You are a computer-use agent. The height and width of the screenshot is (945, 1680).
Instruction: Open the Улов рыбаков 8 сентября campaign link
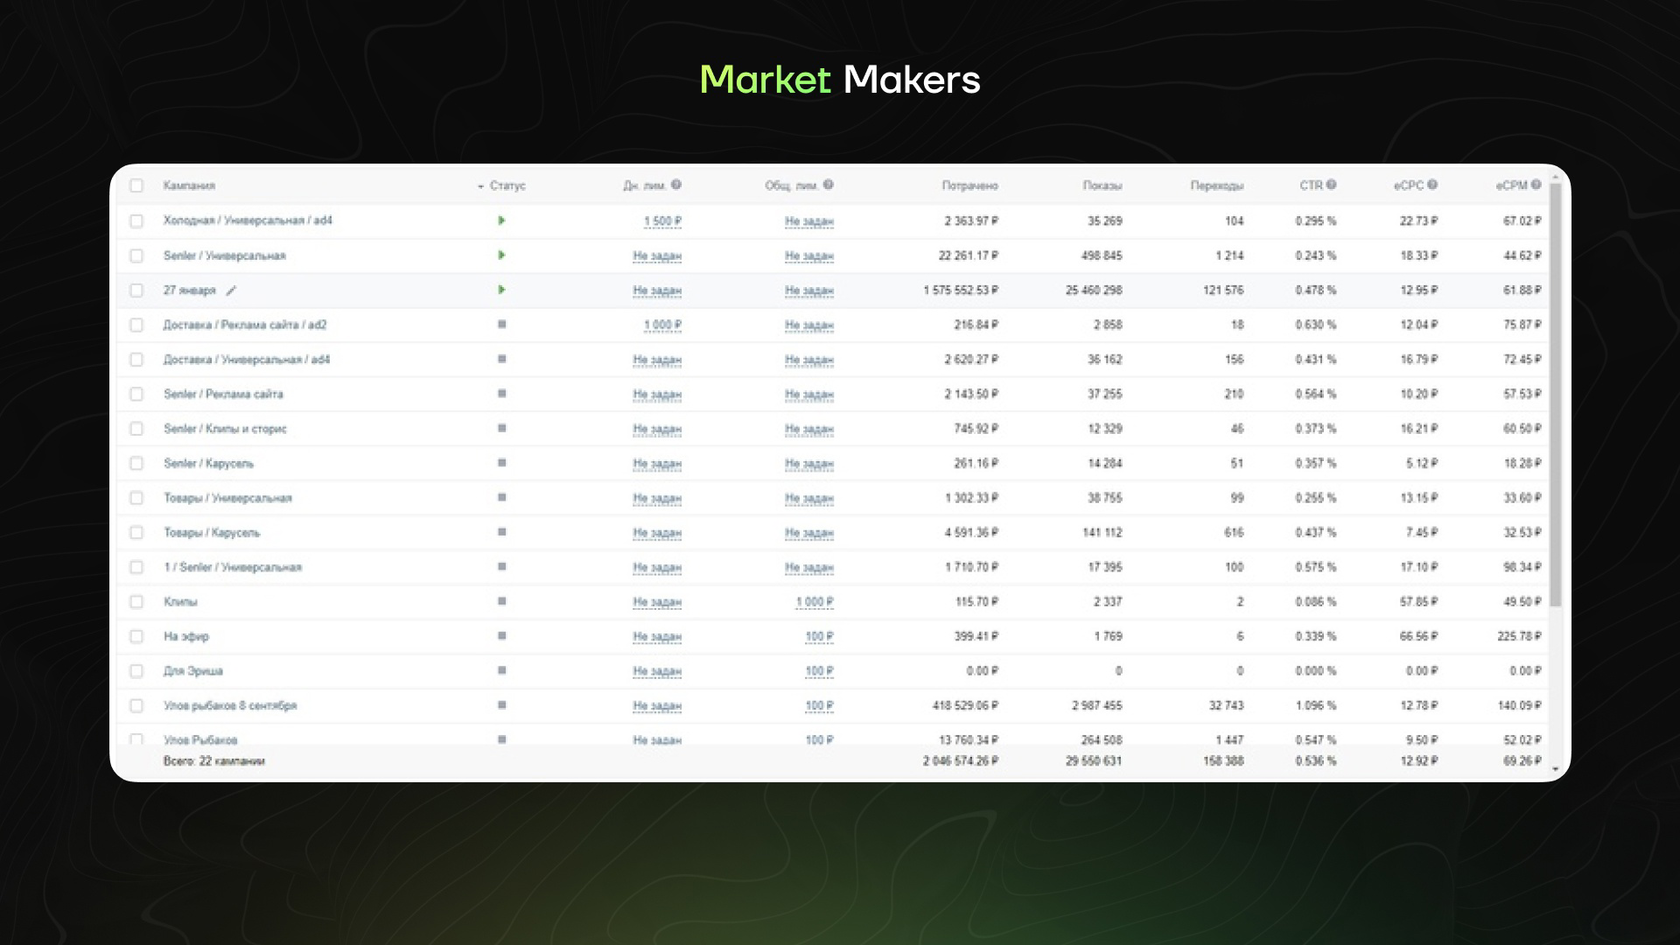tap(230, 706)
